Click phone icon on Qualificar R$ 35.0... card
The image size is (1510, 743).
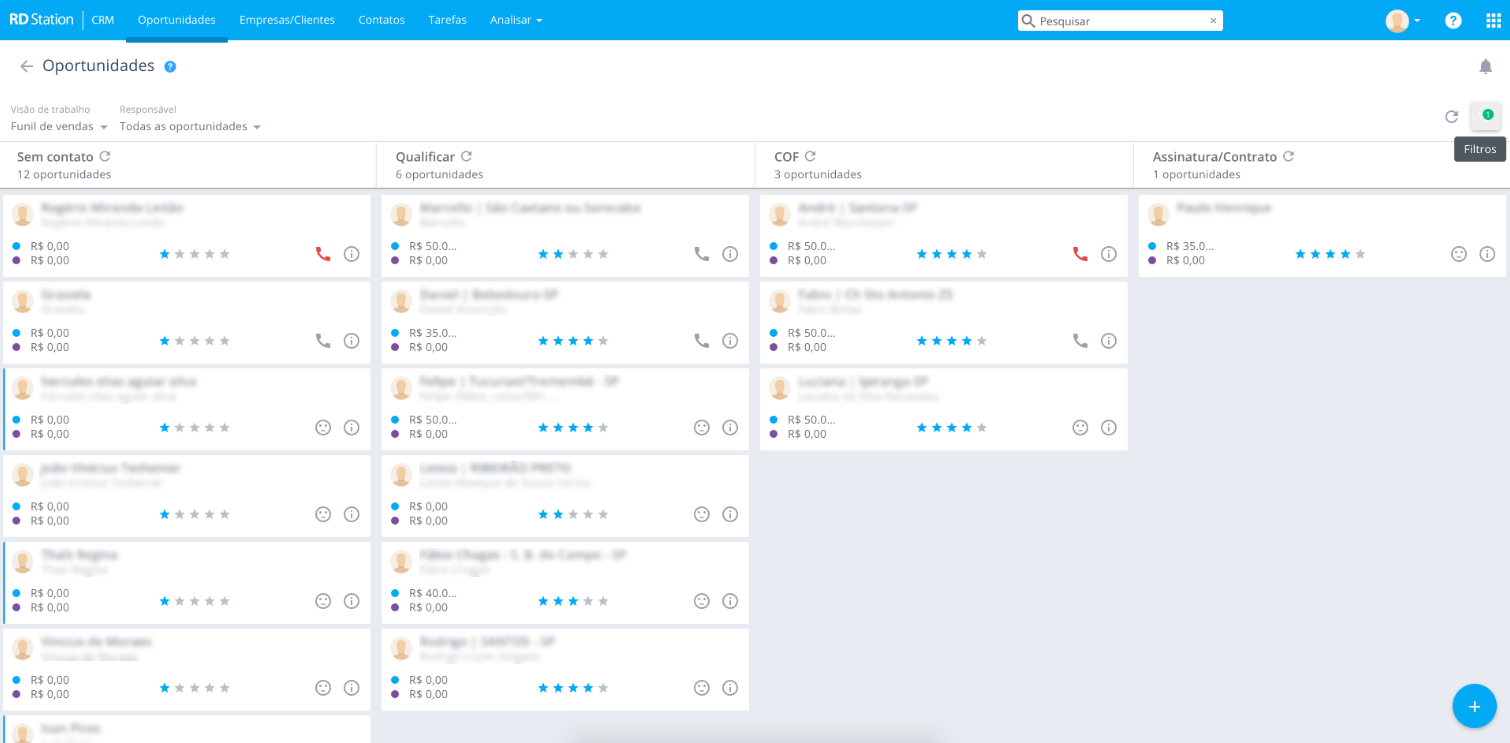tap(702, 341)
